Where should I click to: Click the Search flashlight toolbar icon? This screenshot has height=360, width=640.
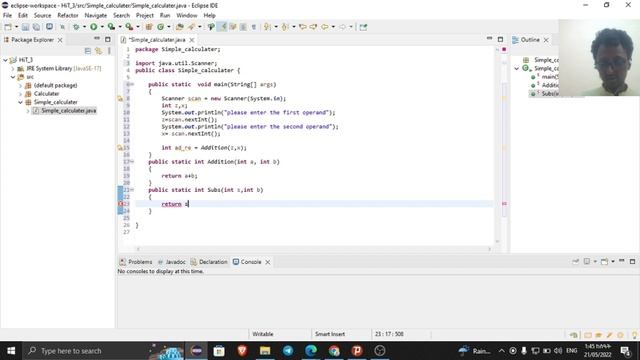coord(191,27)
